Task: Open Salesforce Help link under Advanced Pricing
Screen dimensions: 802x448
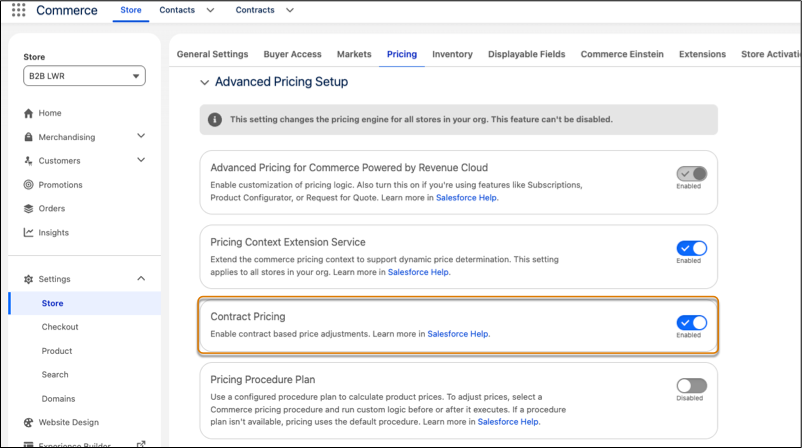Action: (466, 198)
